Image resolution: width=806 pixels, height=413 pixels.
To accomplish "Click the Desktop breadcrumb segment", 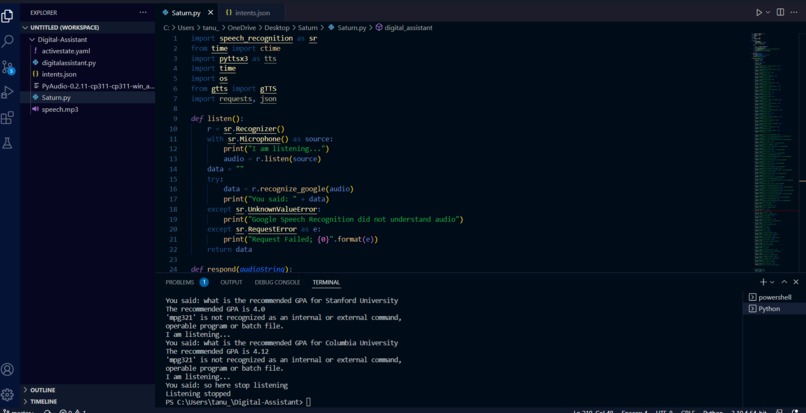I will [277, 28].
